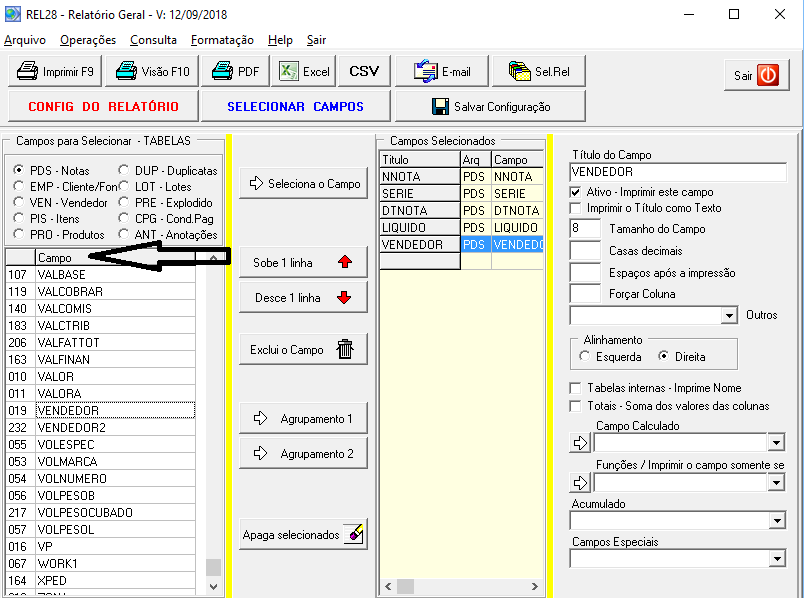Click the red power icon on Sair
Screen dimensions: 804x598
(x=768, y=75)
